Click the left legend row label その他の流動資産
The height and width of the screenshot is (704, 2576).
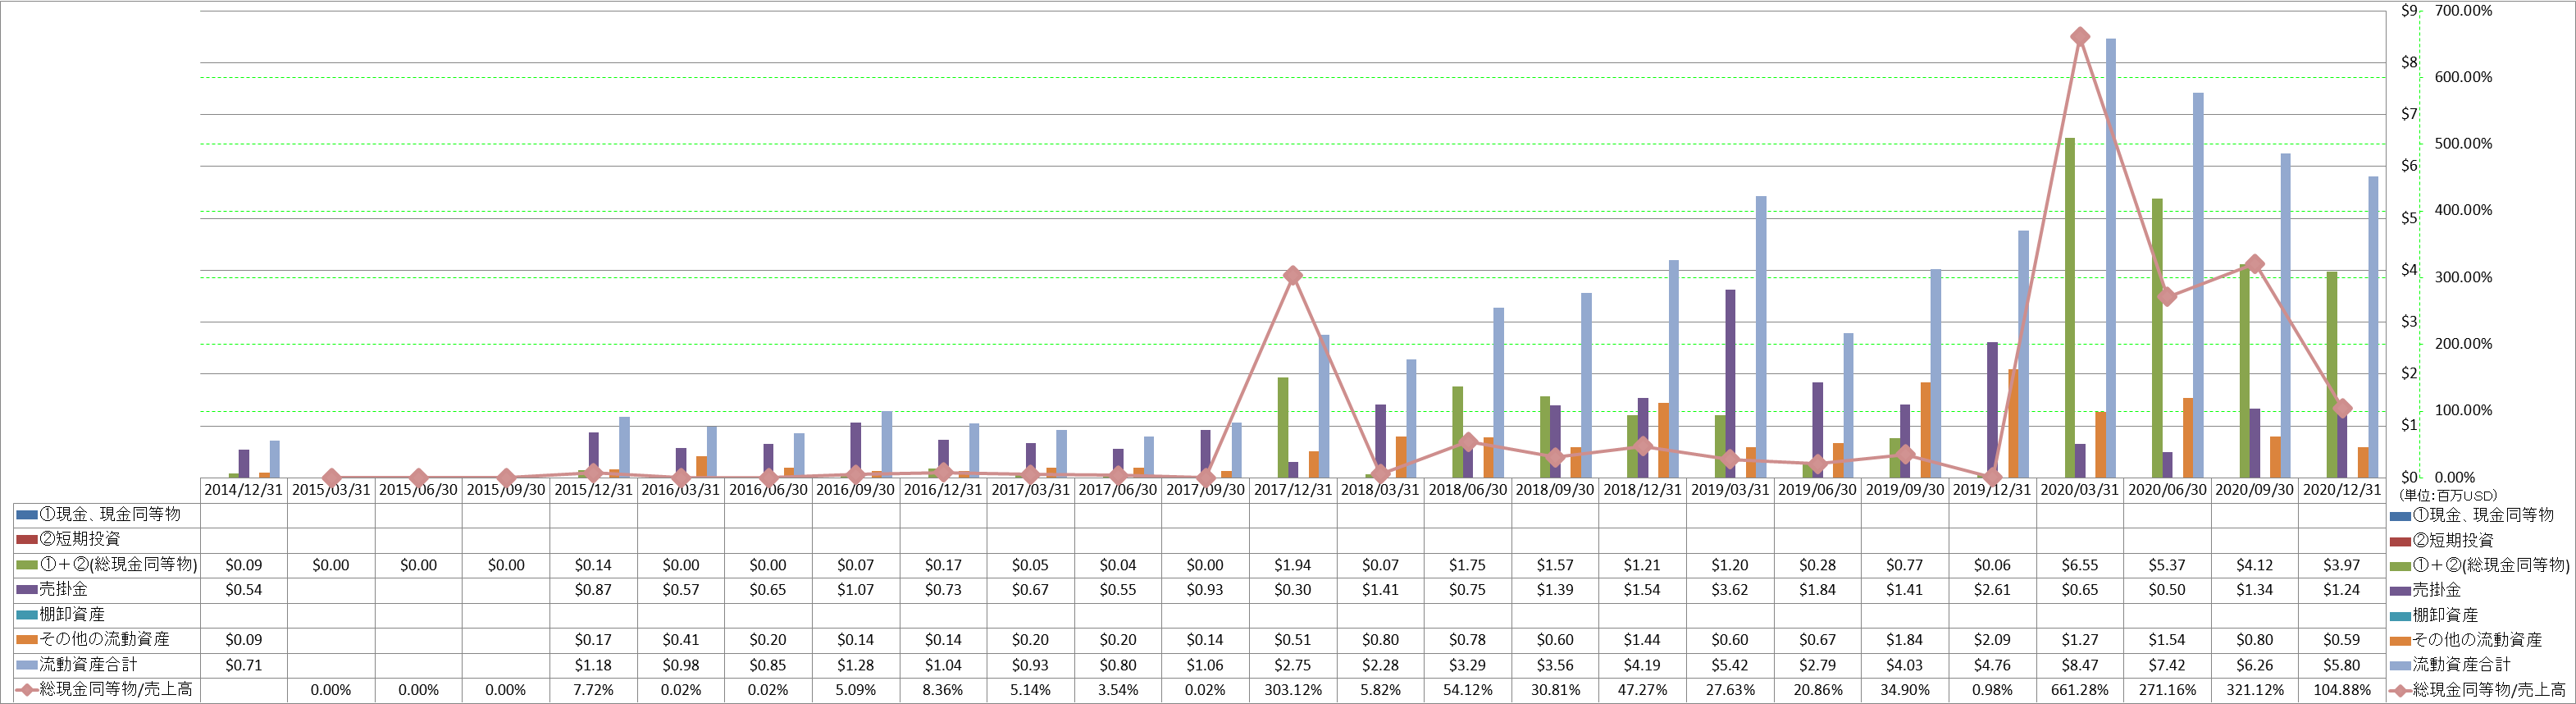[104, 640]
